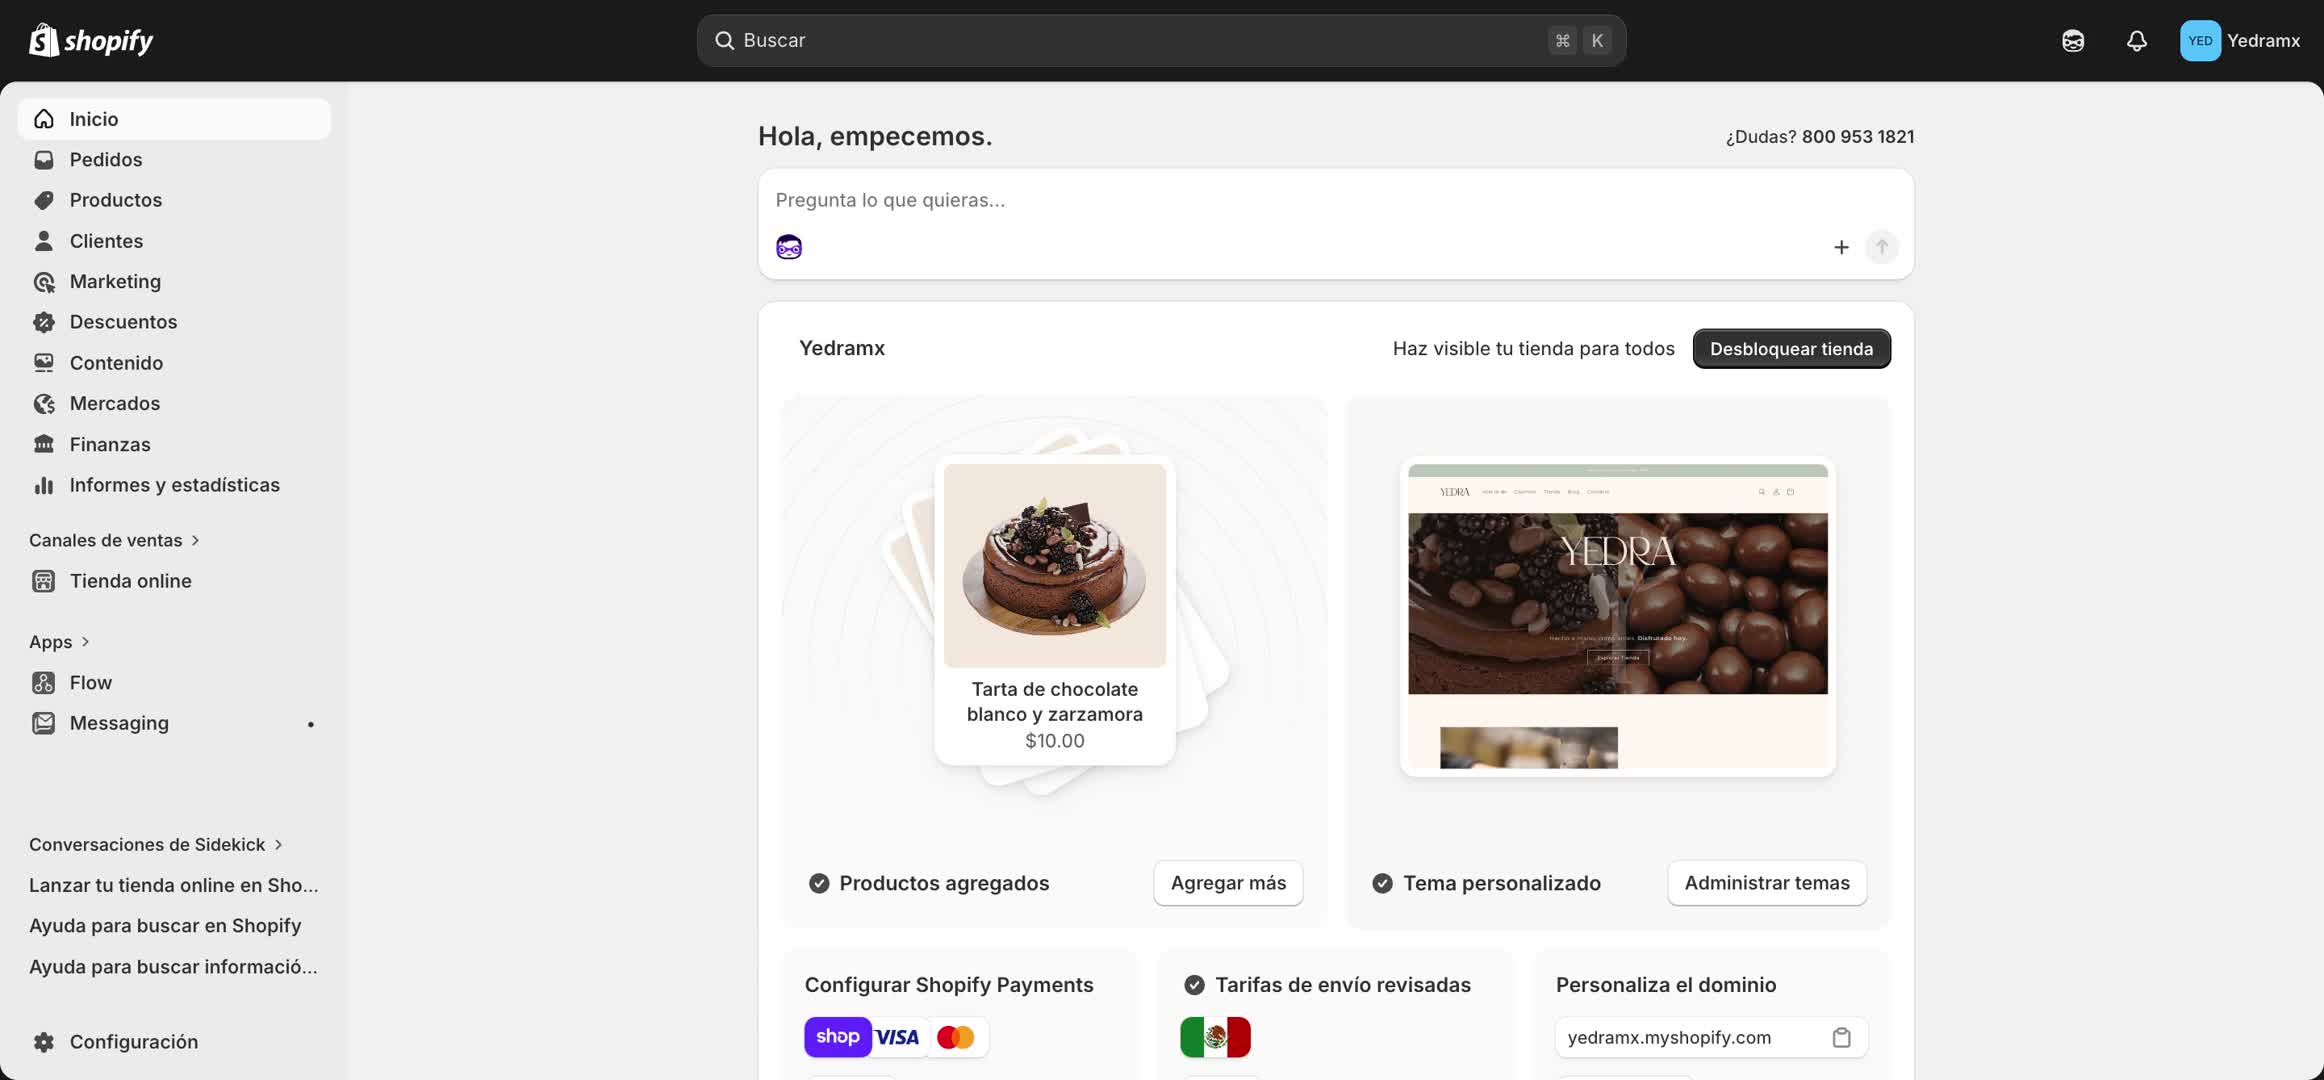
Task: Click the 'Tema personalizado' status text
Action: click(x=1502, y=884)
